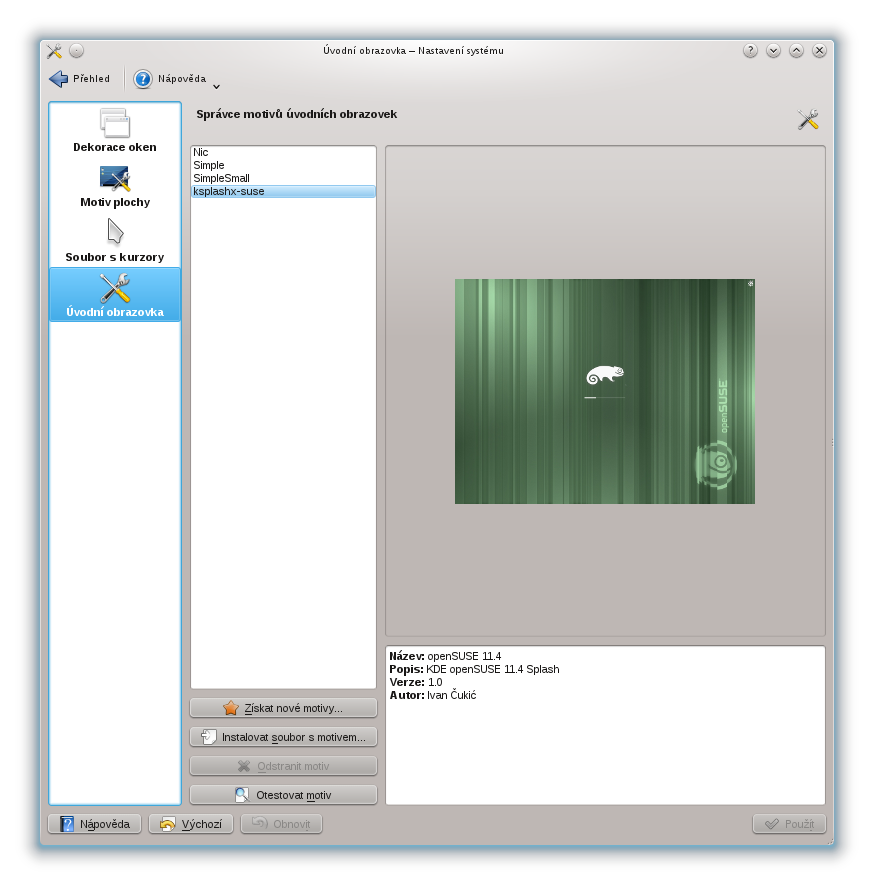Select the ksplashx-suse theme in the list
The height and width of the screenshot is (885, 874).
click(283, 191)
